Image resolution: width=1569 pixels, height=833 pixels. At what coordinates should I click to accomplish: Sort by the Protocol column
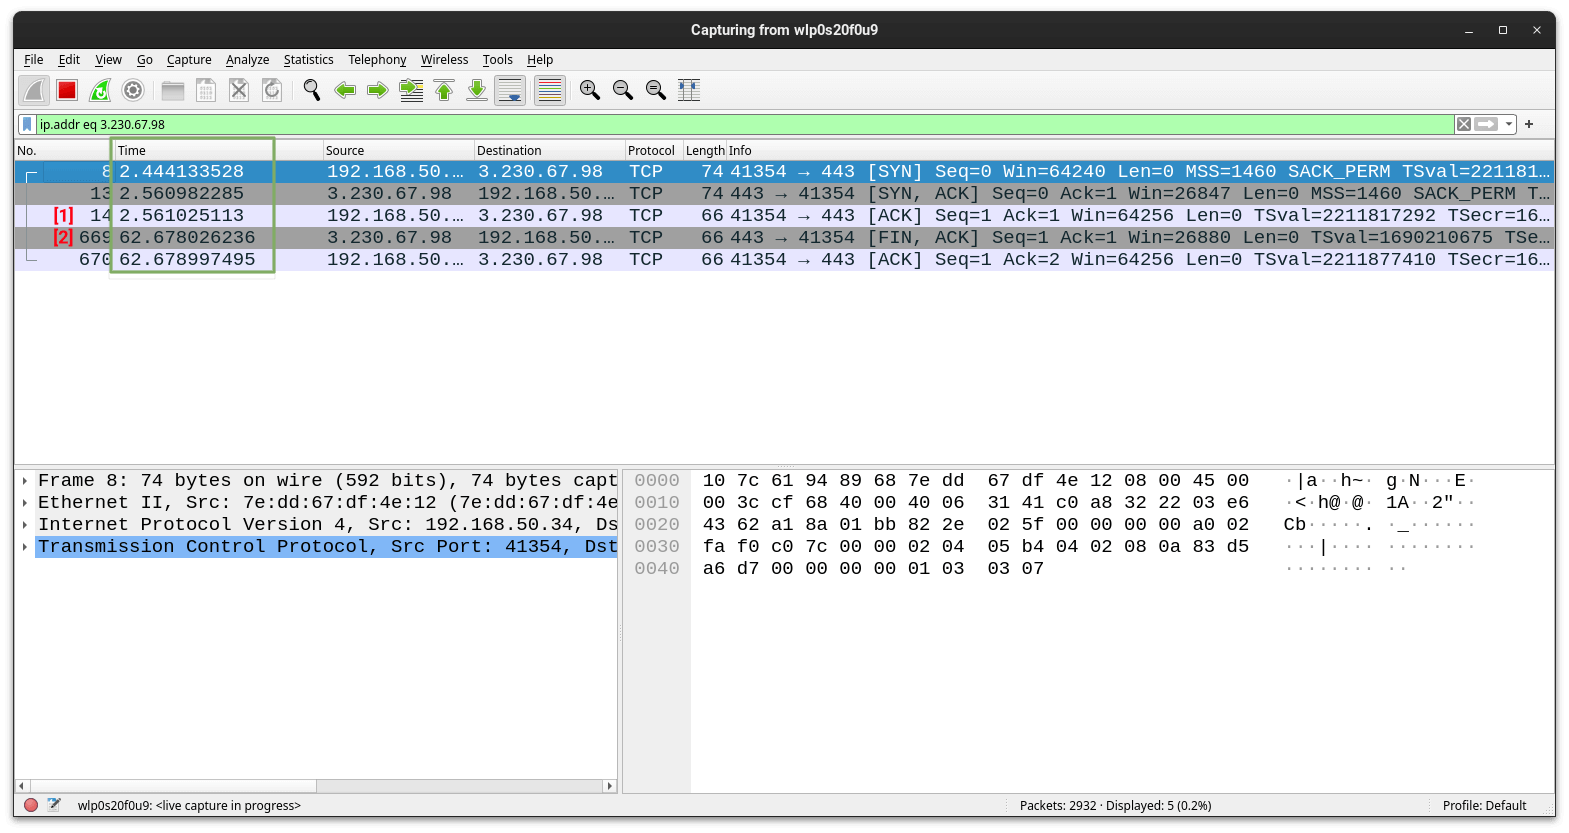[x=653, y=150]
